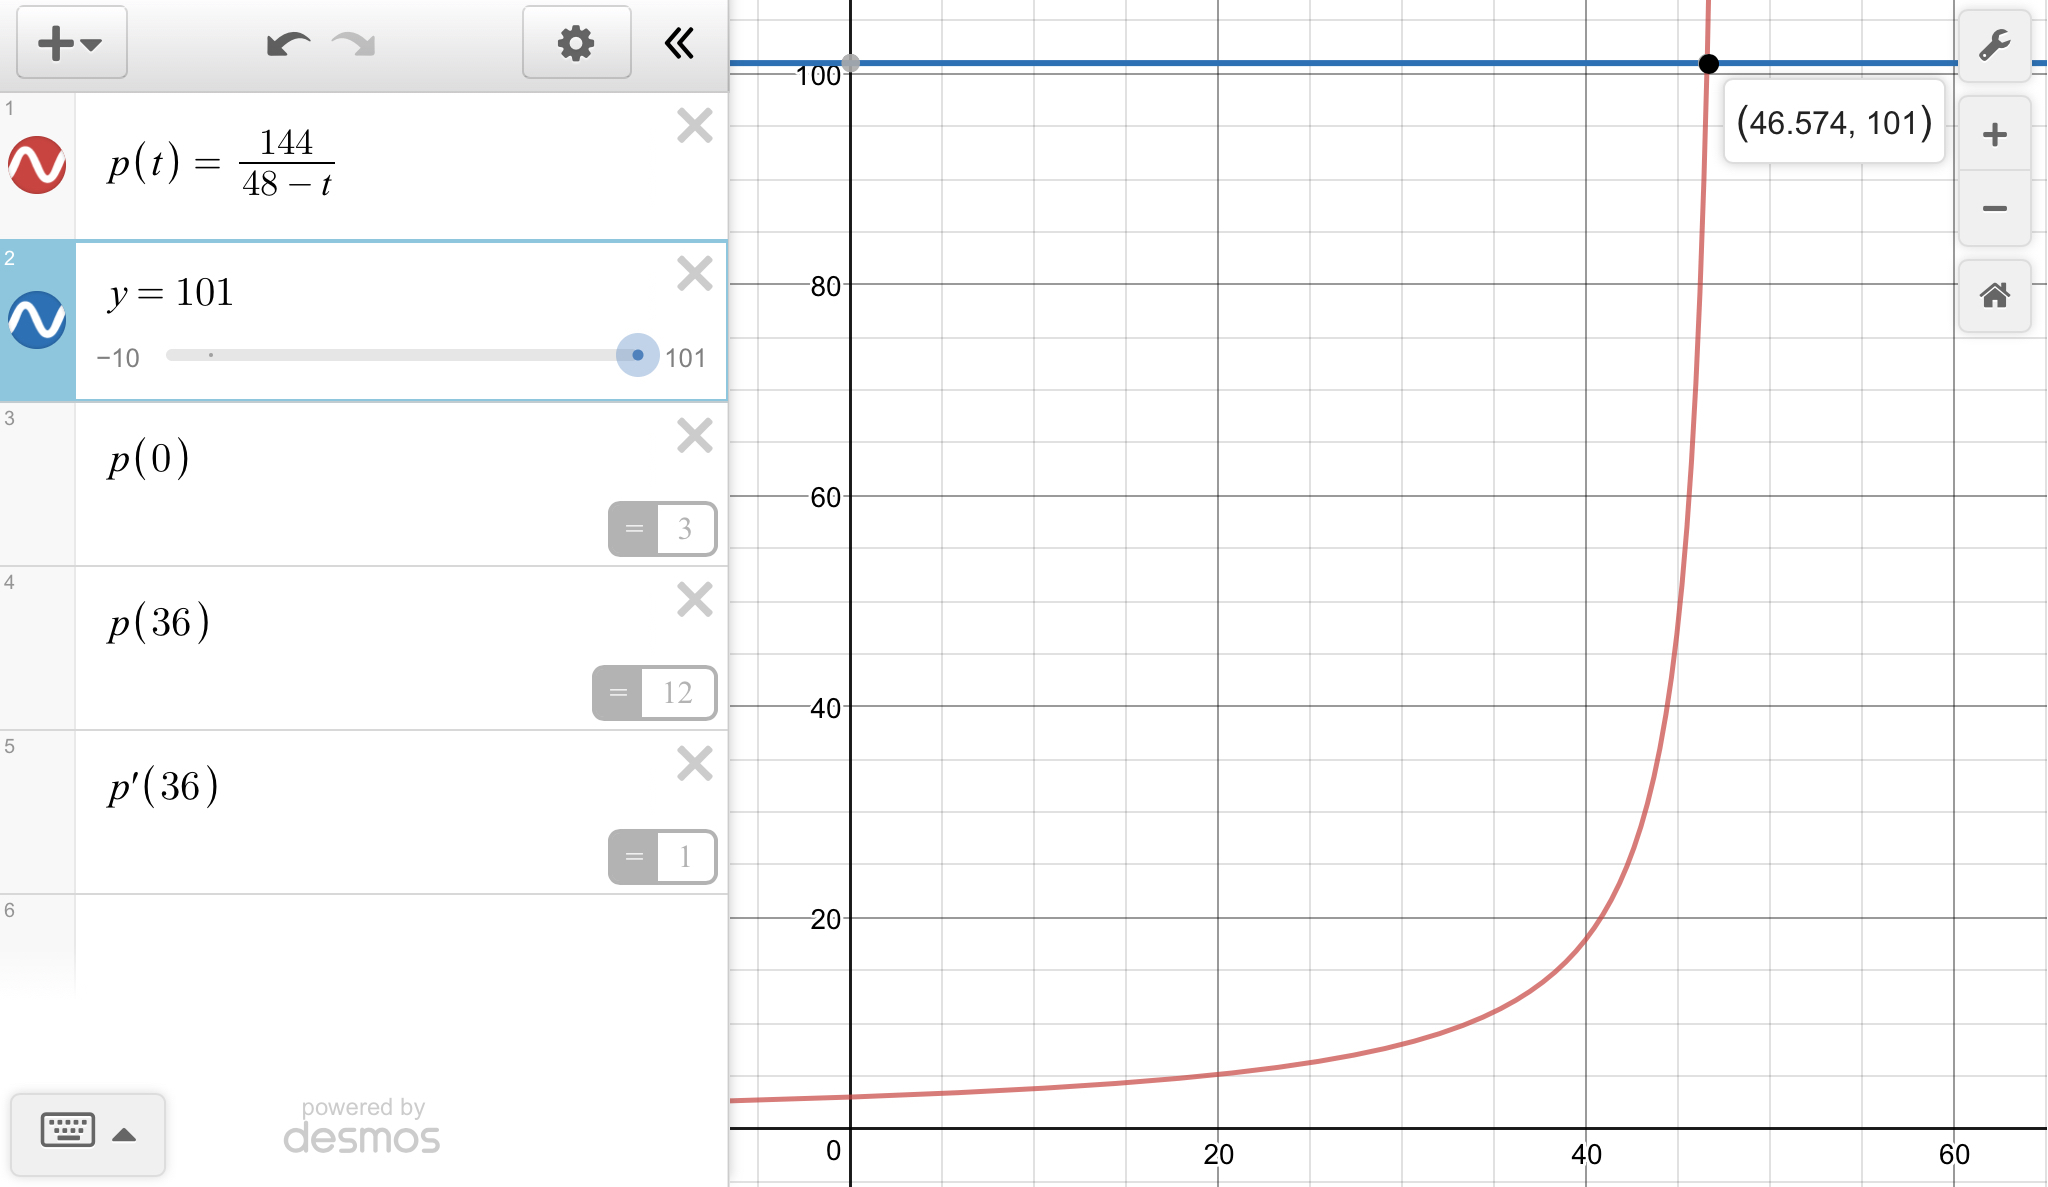
Task: Open graph settings wrench icon
Action: click(1994, 45)
